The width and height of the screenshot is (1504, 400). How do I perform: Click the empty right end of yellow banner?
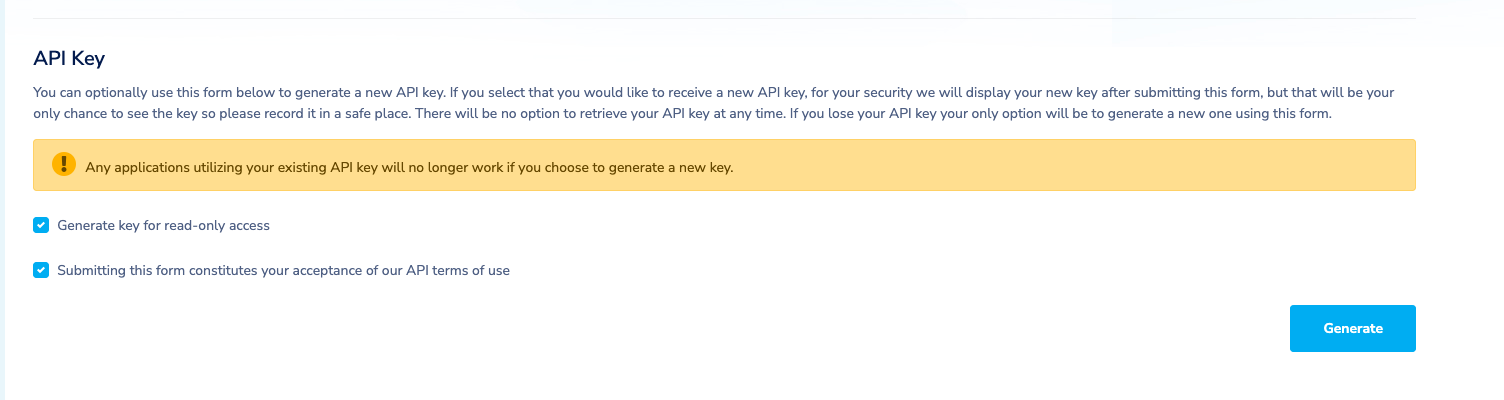1200,165
